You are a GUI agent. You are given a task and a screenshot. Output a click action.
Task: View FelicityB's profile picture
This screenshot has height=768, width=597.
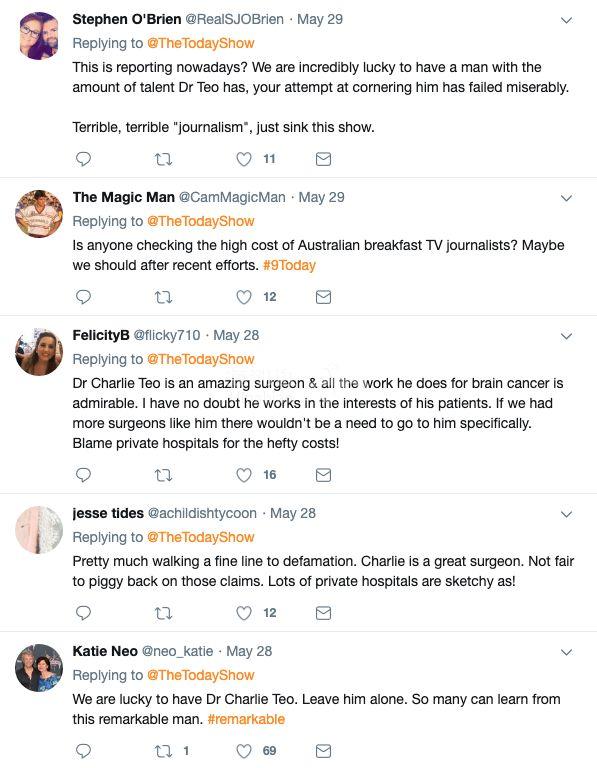(x=39, y=352)
